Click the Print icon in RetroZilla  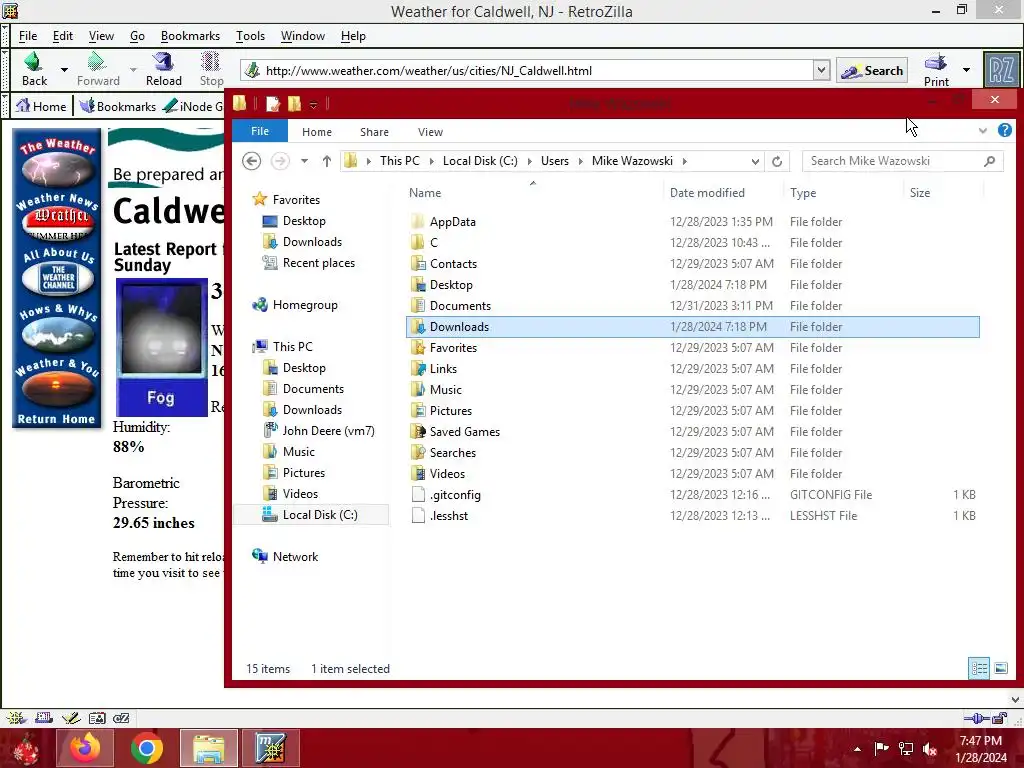pos(936,69)
